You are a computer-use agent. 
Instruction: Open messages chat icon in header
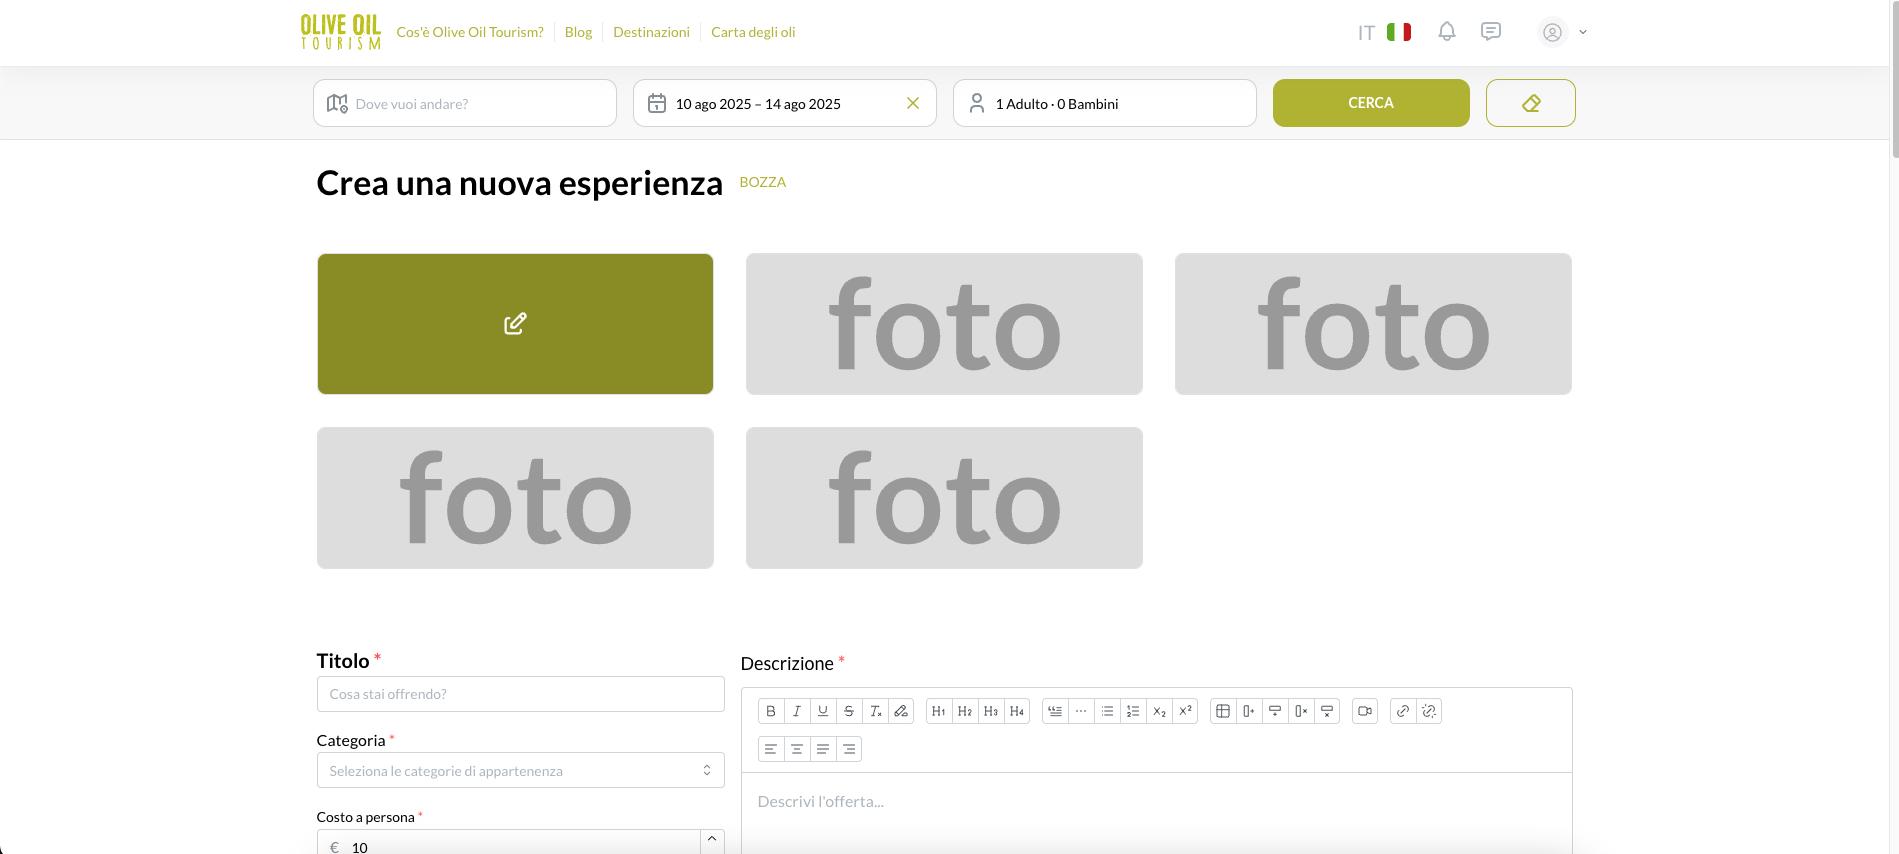pos(1491,32)
